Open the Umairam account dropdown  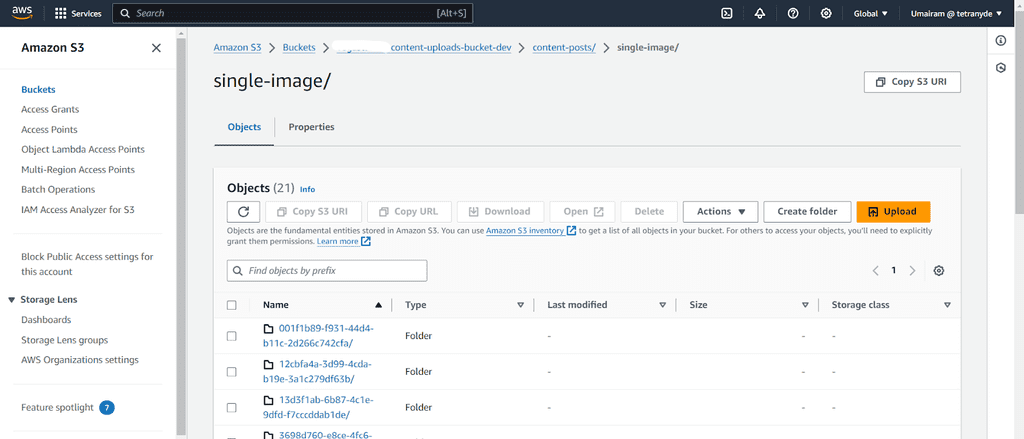956,13
